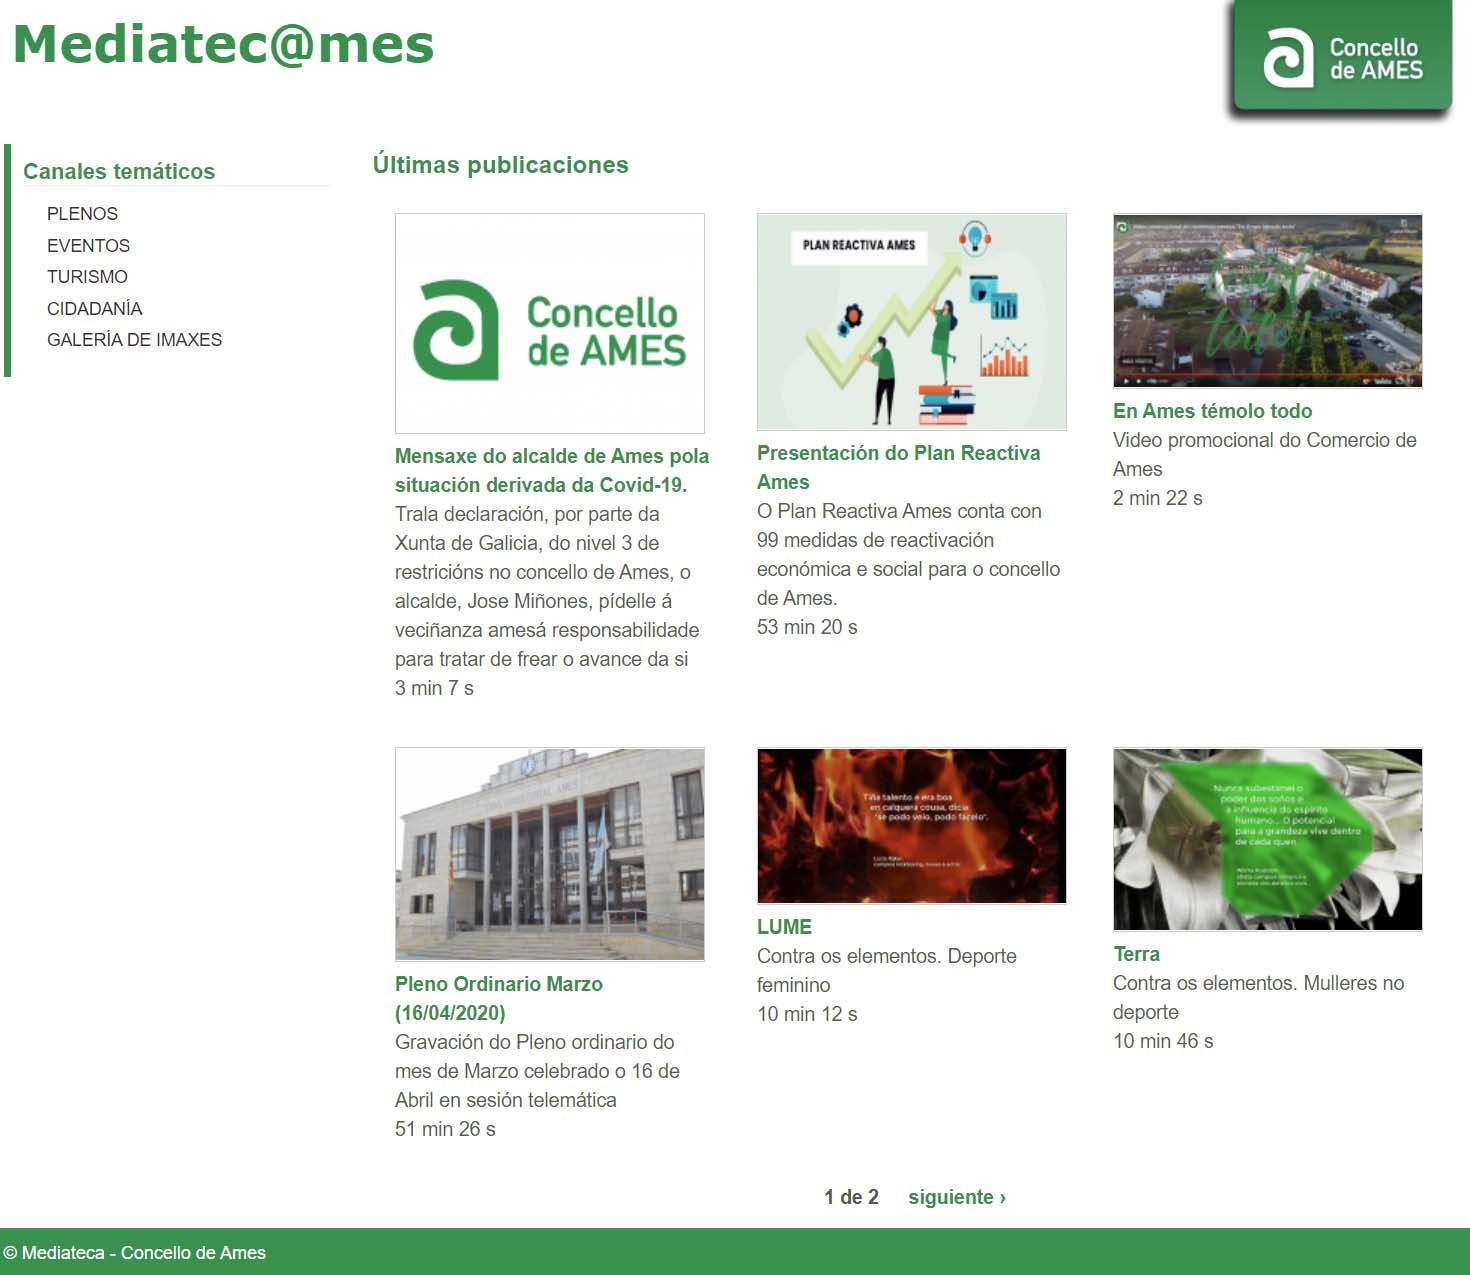This screenshot has height=1275, width=1470.
Task: Open the fire-themed LUME thumbnail
Action: pos(912,826)
